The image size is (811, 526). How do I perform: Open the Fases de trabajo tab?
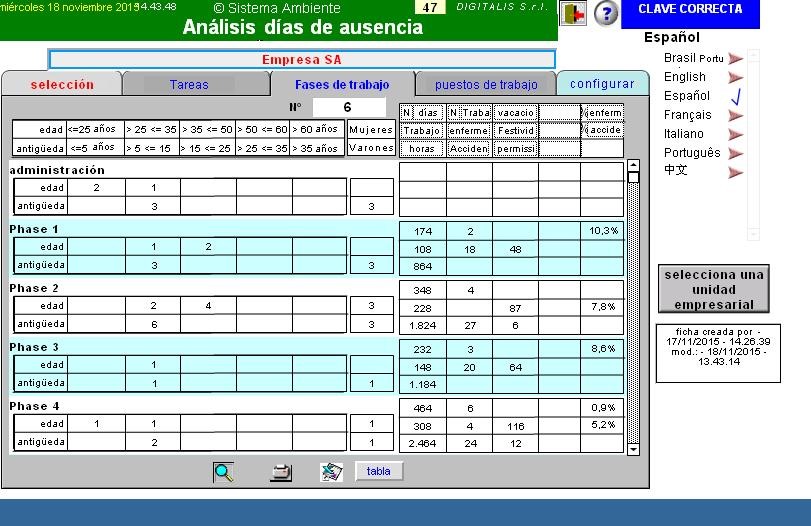point(342,84)
